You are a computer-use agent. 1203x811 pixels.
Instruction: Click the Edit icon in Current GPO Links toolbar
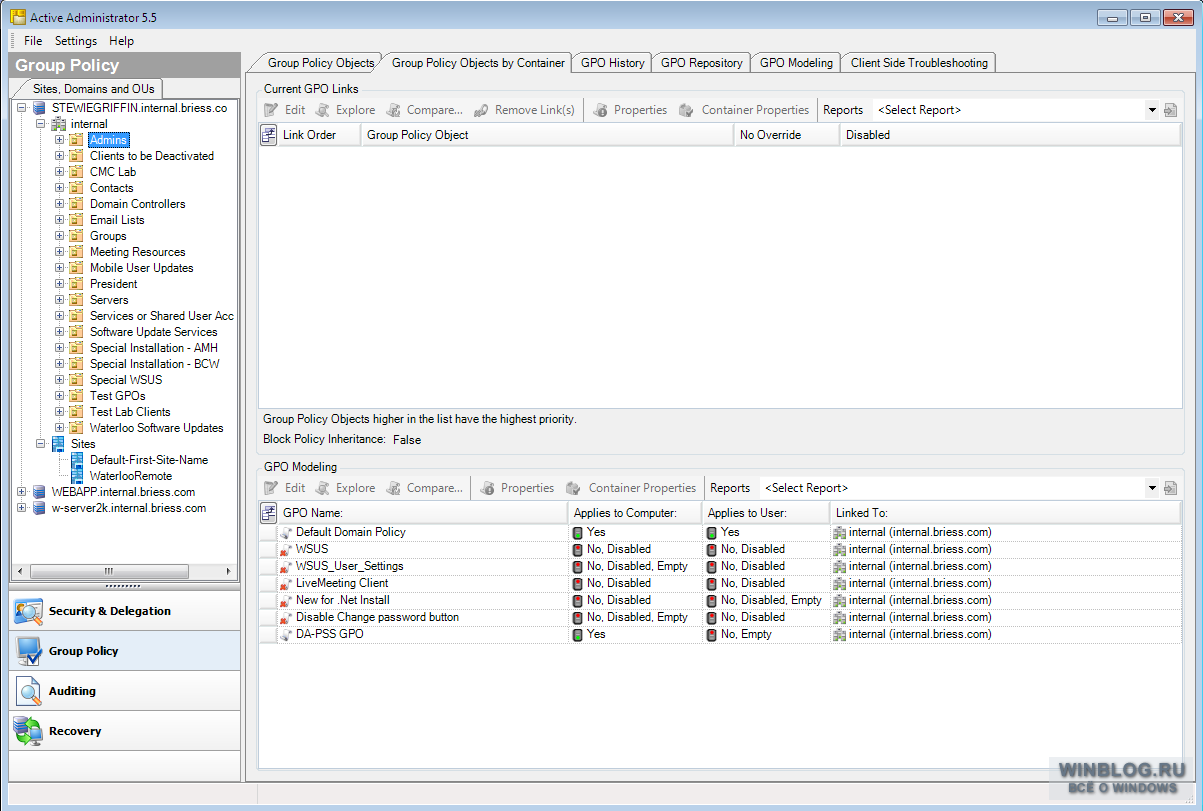pyautogui.click(x=271, y=110)
